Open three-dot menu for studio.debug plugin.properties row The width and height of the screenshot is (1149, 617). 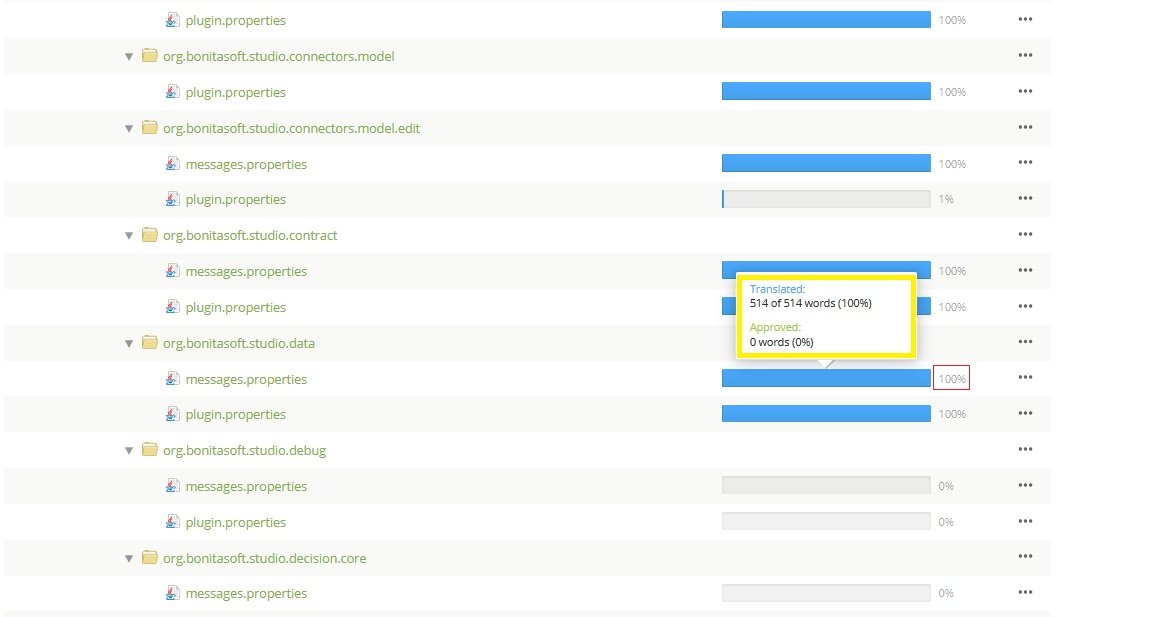click(1025, 520)
